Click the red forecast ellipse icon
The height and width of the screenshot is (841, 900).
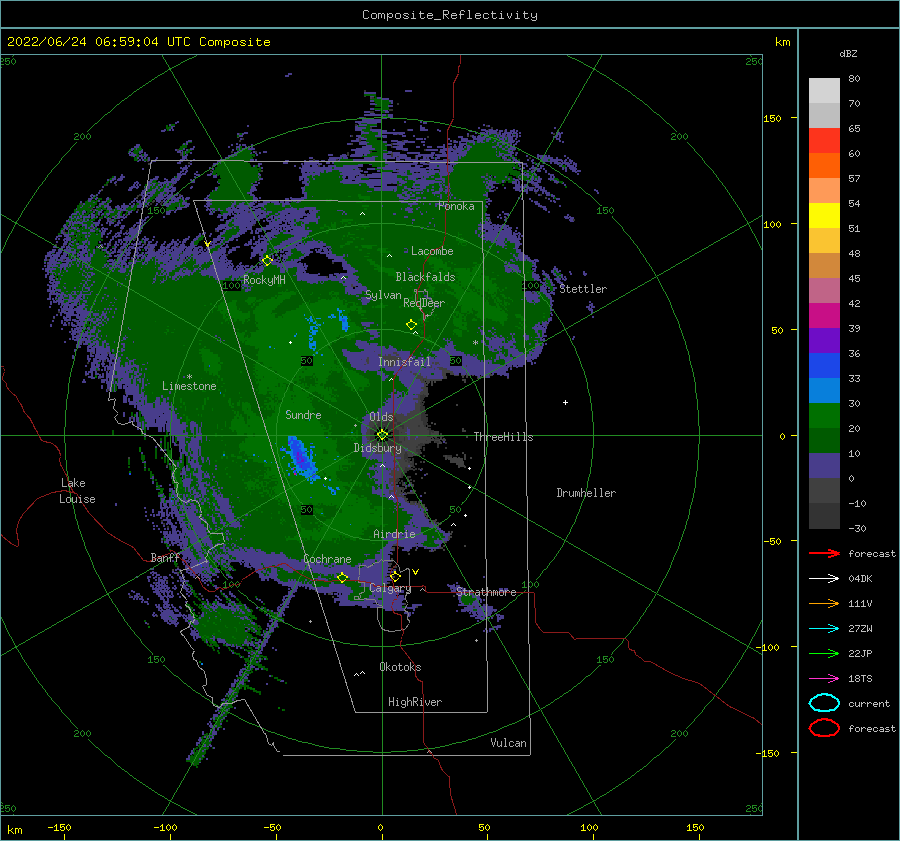(x=824, y=728)
